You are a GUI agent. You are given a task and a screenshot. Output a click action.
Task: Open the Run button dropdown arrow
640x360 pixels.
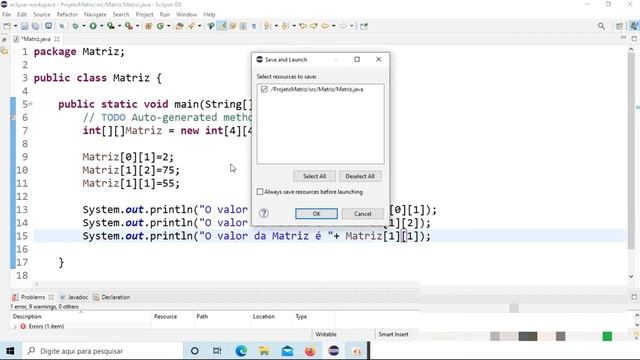tap(102, 26)
